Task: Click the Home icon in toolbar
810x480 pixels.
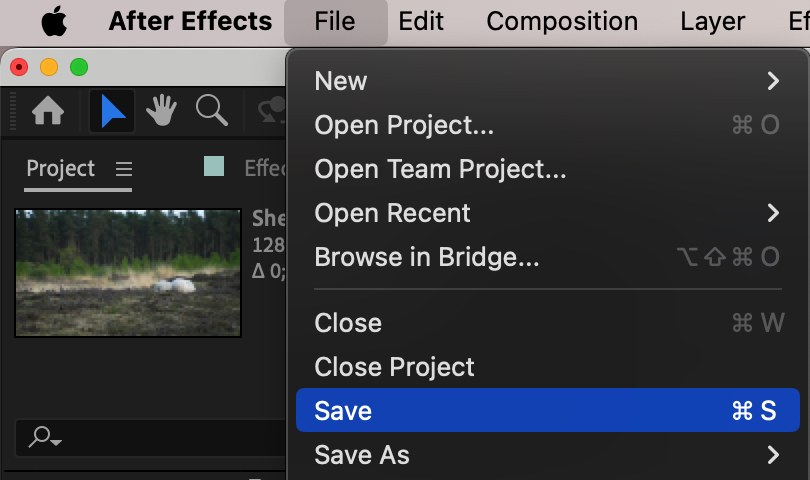Action: 48,111
